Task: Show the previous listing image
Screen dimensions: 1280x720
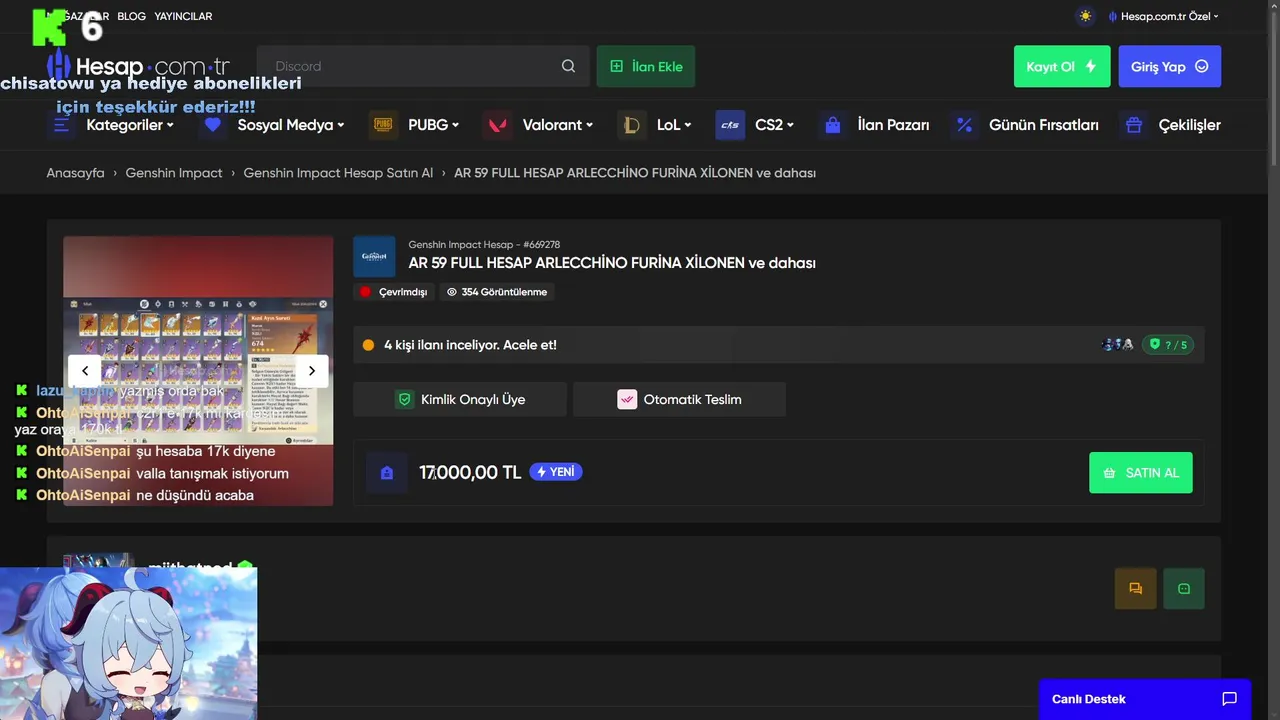Action: 85,370
